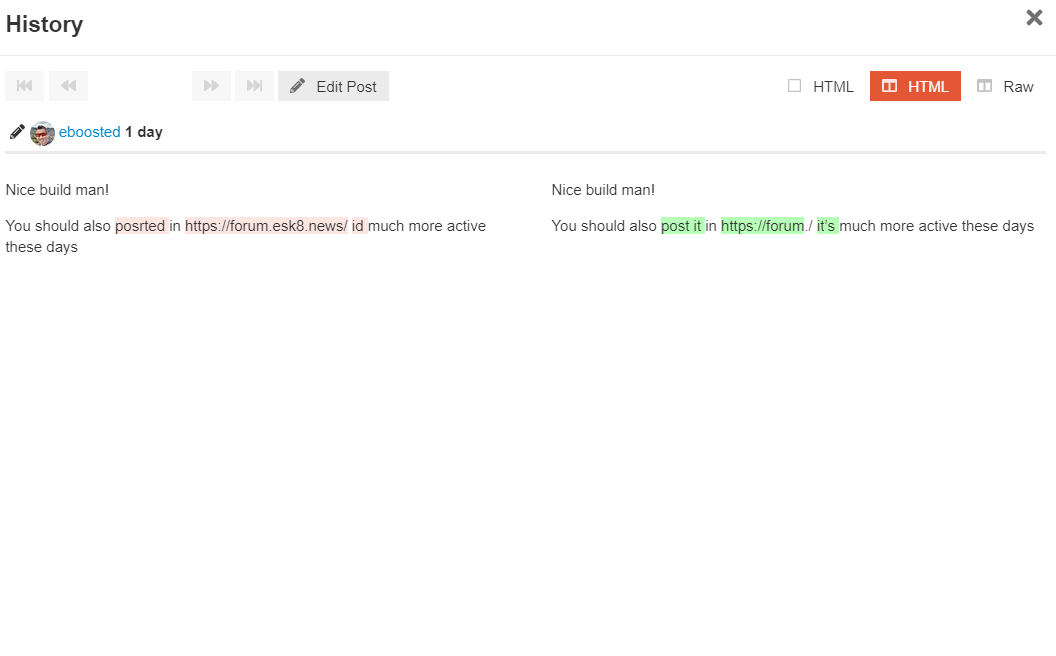Open the removed forum.esk8.news link
This screenshot has height=656, width=1056.
(266, 226)
